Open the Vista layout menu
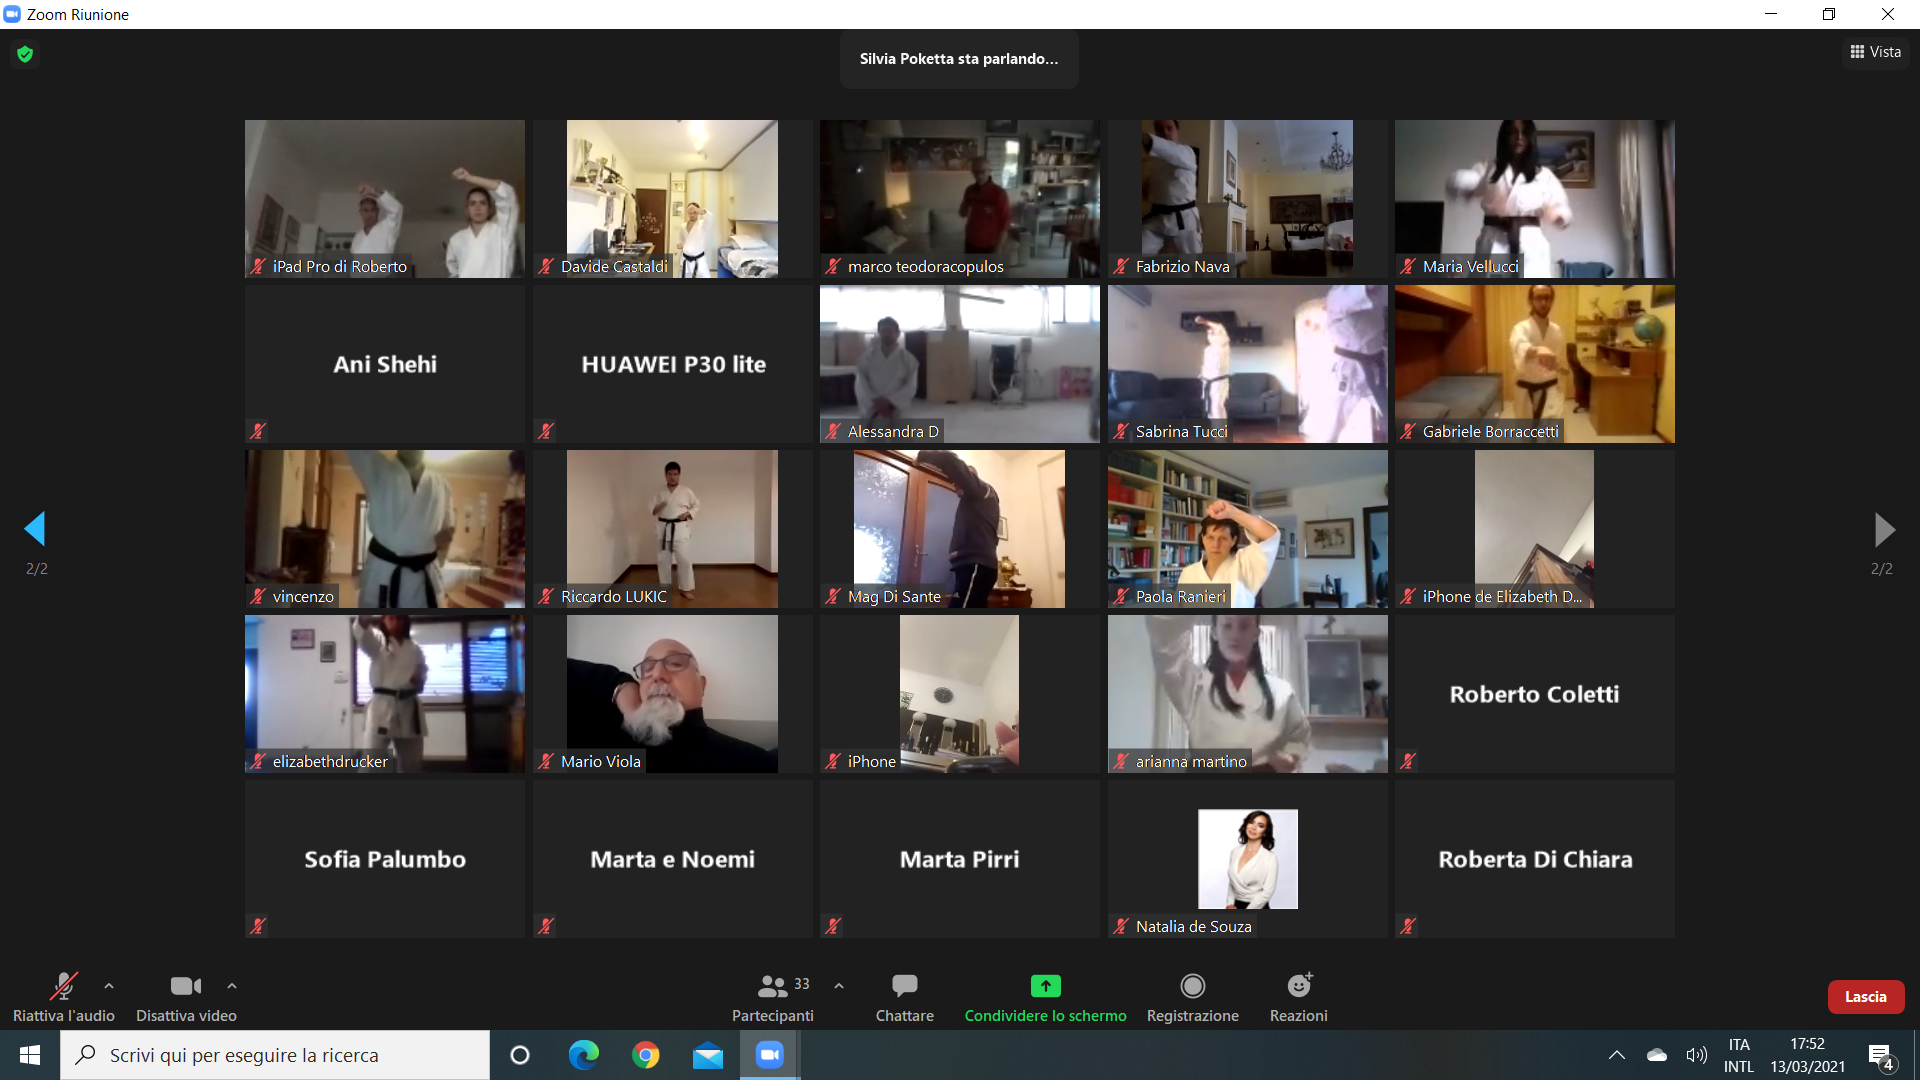This screenshot has height=1080, width=1920. [1875, 52]
